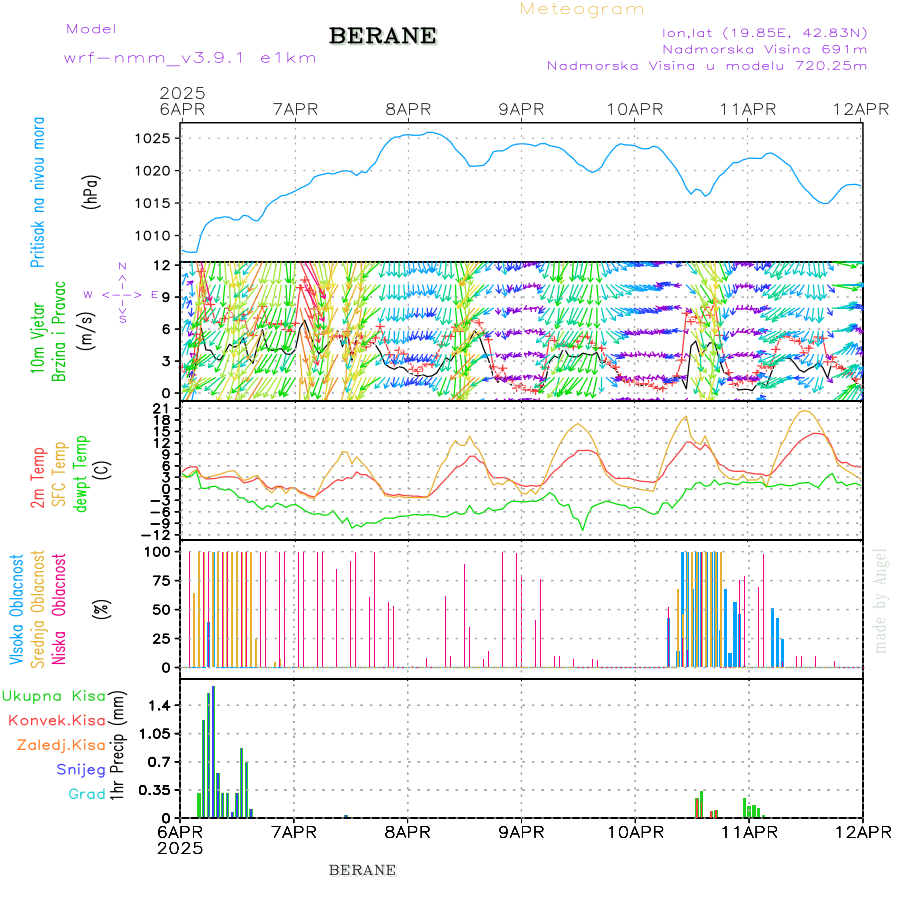Click the 12APR label on the bottom axis

[863, 832]
